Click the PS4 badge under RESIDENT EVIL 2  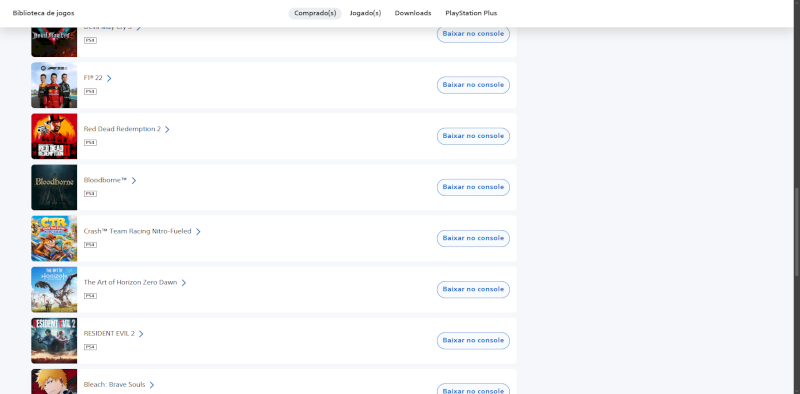tap(90, 347)
